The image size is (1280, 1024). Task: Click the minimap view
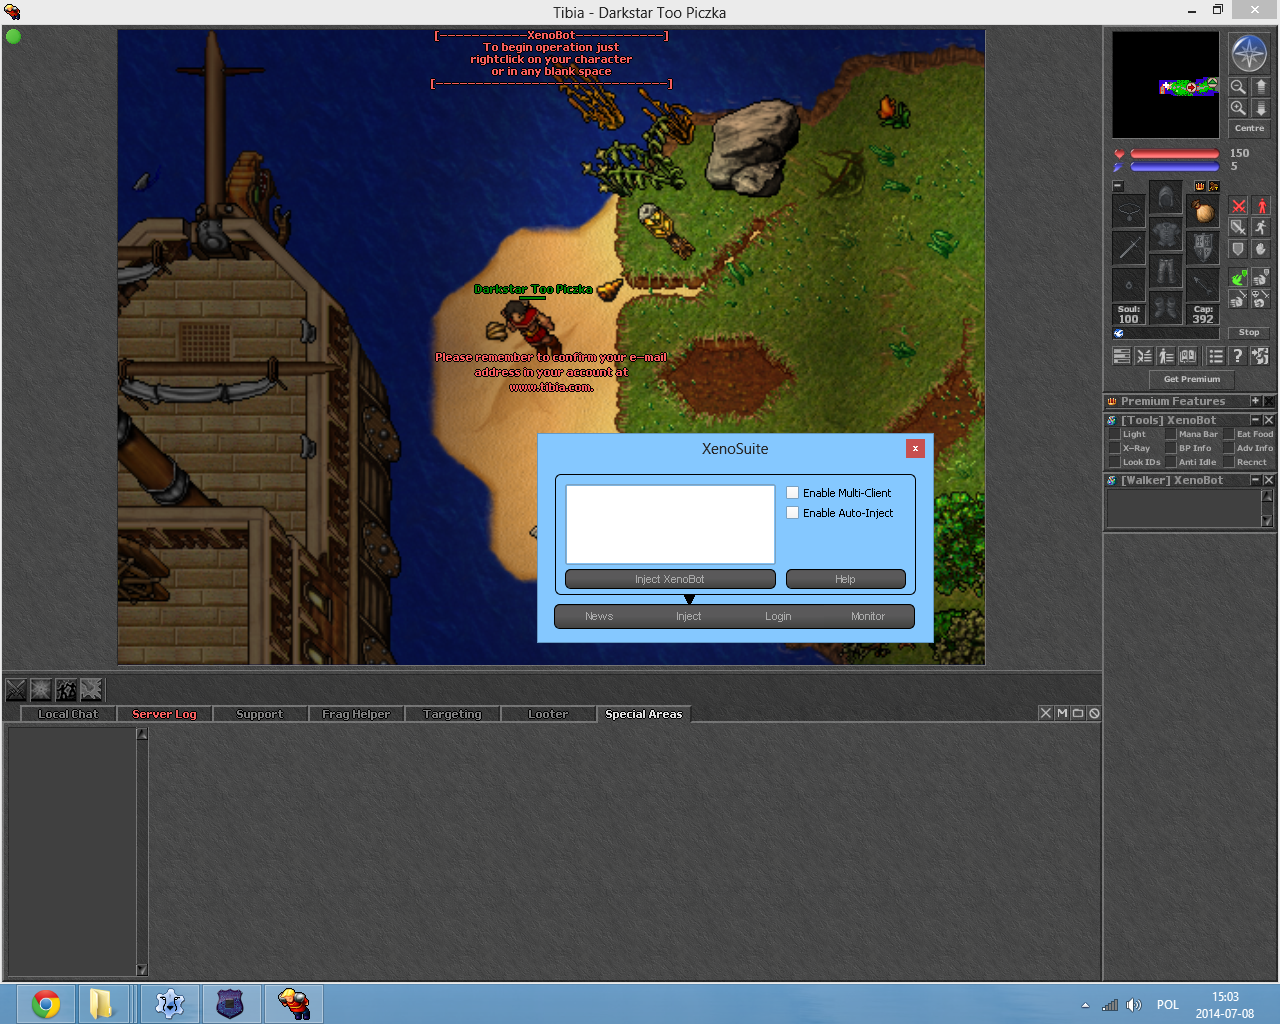coord(1166,85)
